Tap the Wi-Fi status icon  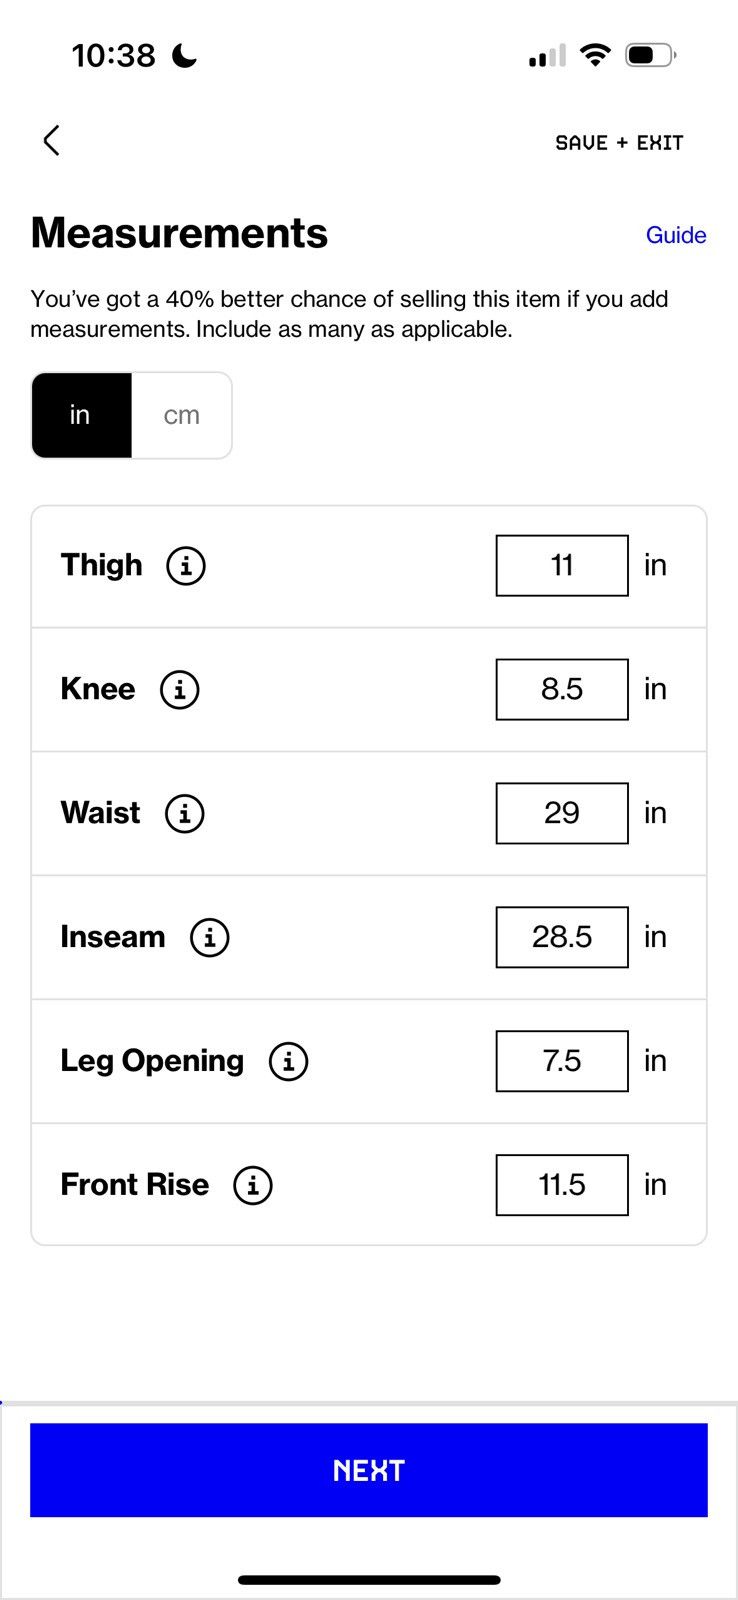coord(595,55)
